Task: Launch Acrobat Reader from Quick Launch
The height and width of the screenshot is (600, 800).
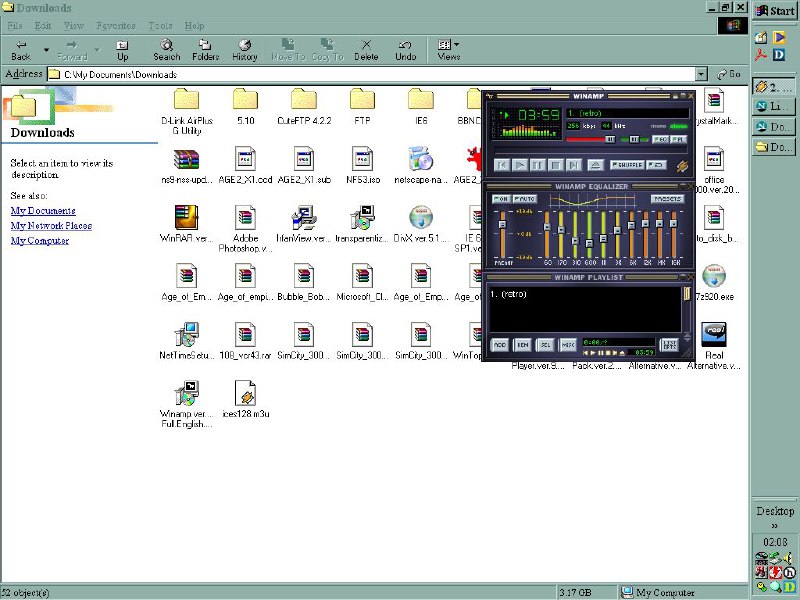Action: pos(761,54)
